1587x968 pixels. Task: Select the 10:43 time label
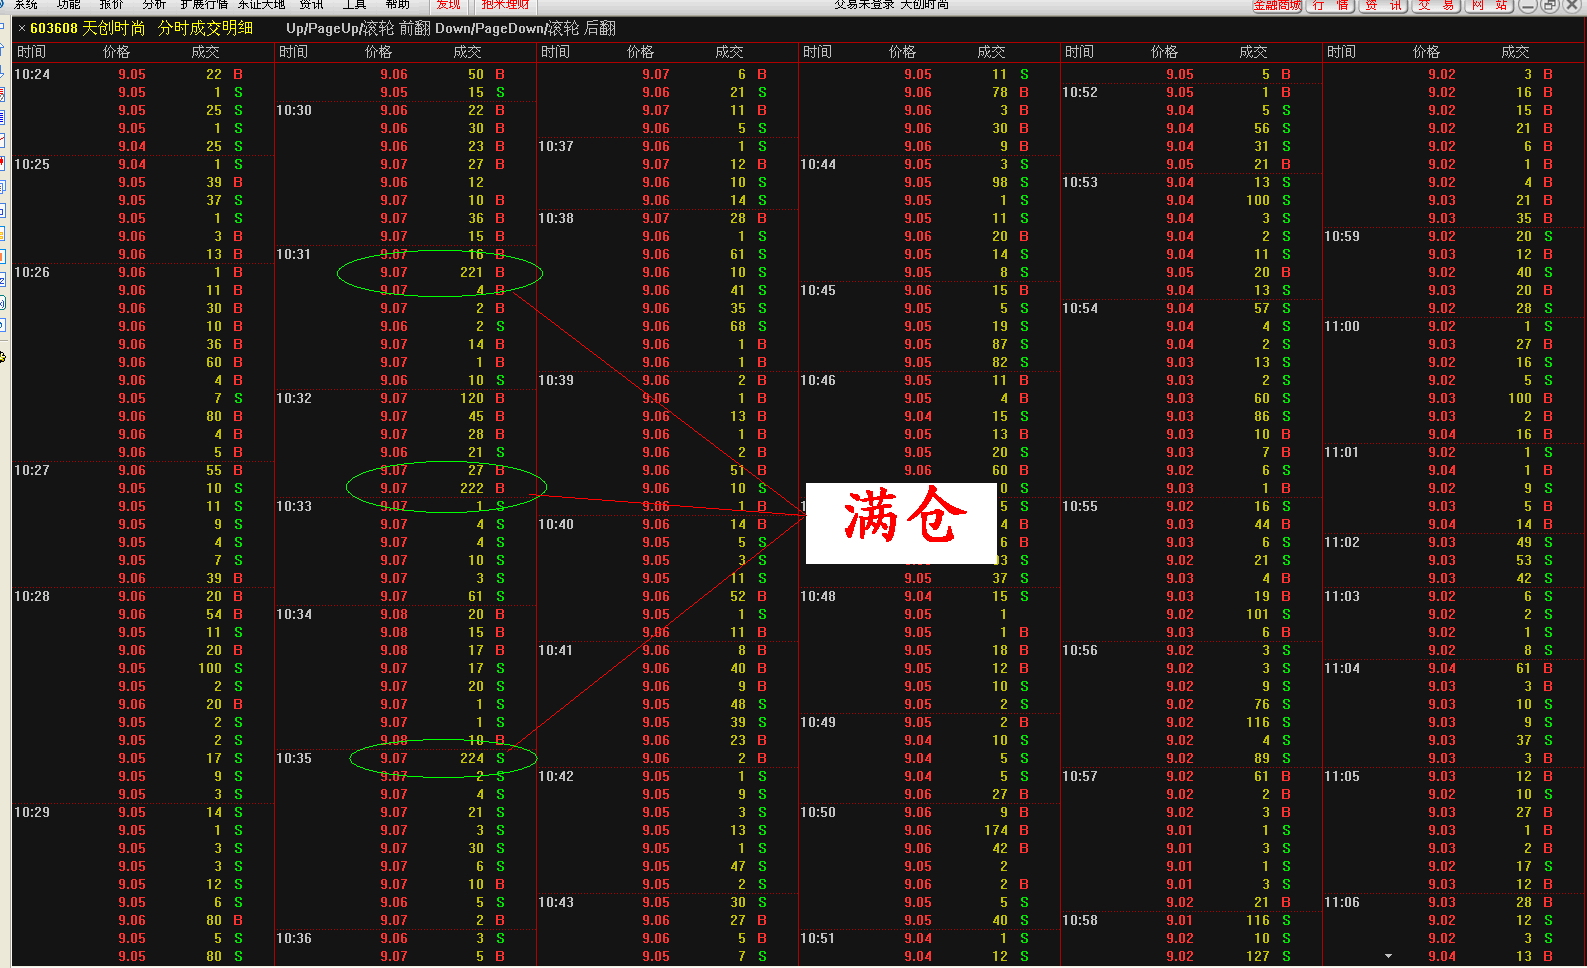(556, 902)
